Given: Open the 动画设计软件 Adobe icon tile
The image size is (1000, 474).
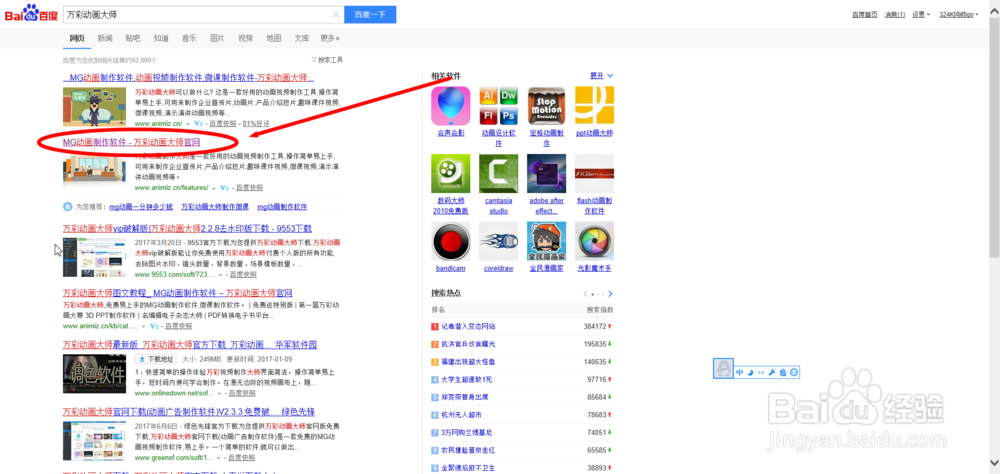Looking at the screenshot, I should pyautogui.click(x=499, y=106).
